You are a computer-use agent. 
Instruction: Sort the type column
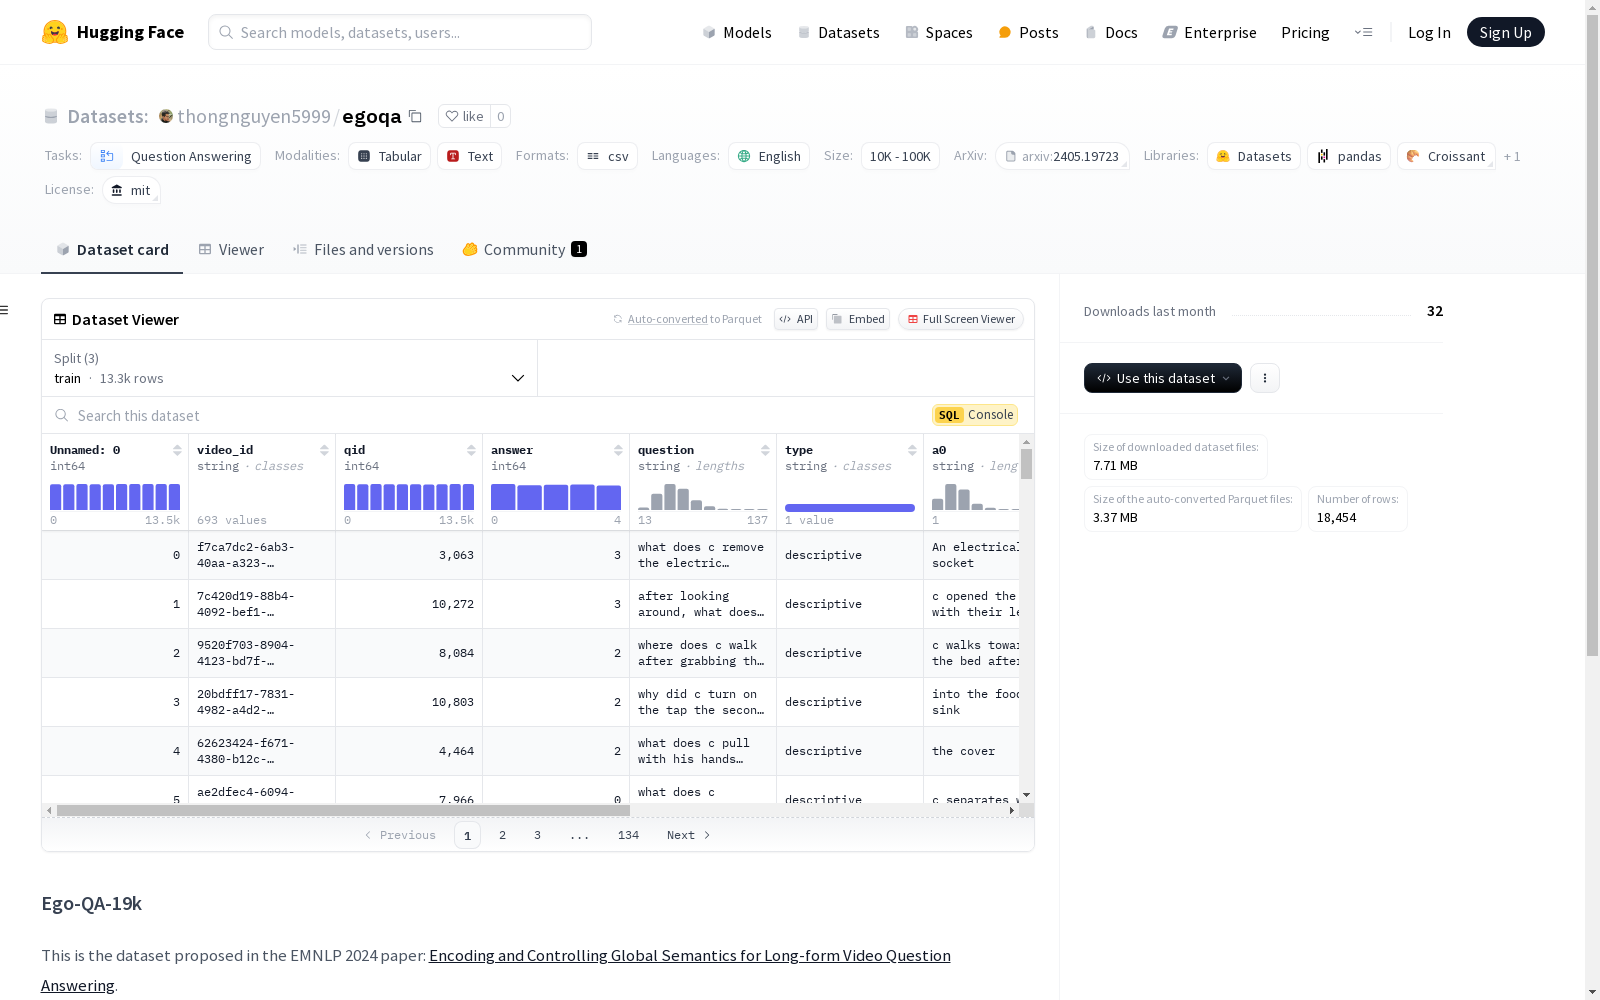point(912,450)
